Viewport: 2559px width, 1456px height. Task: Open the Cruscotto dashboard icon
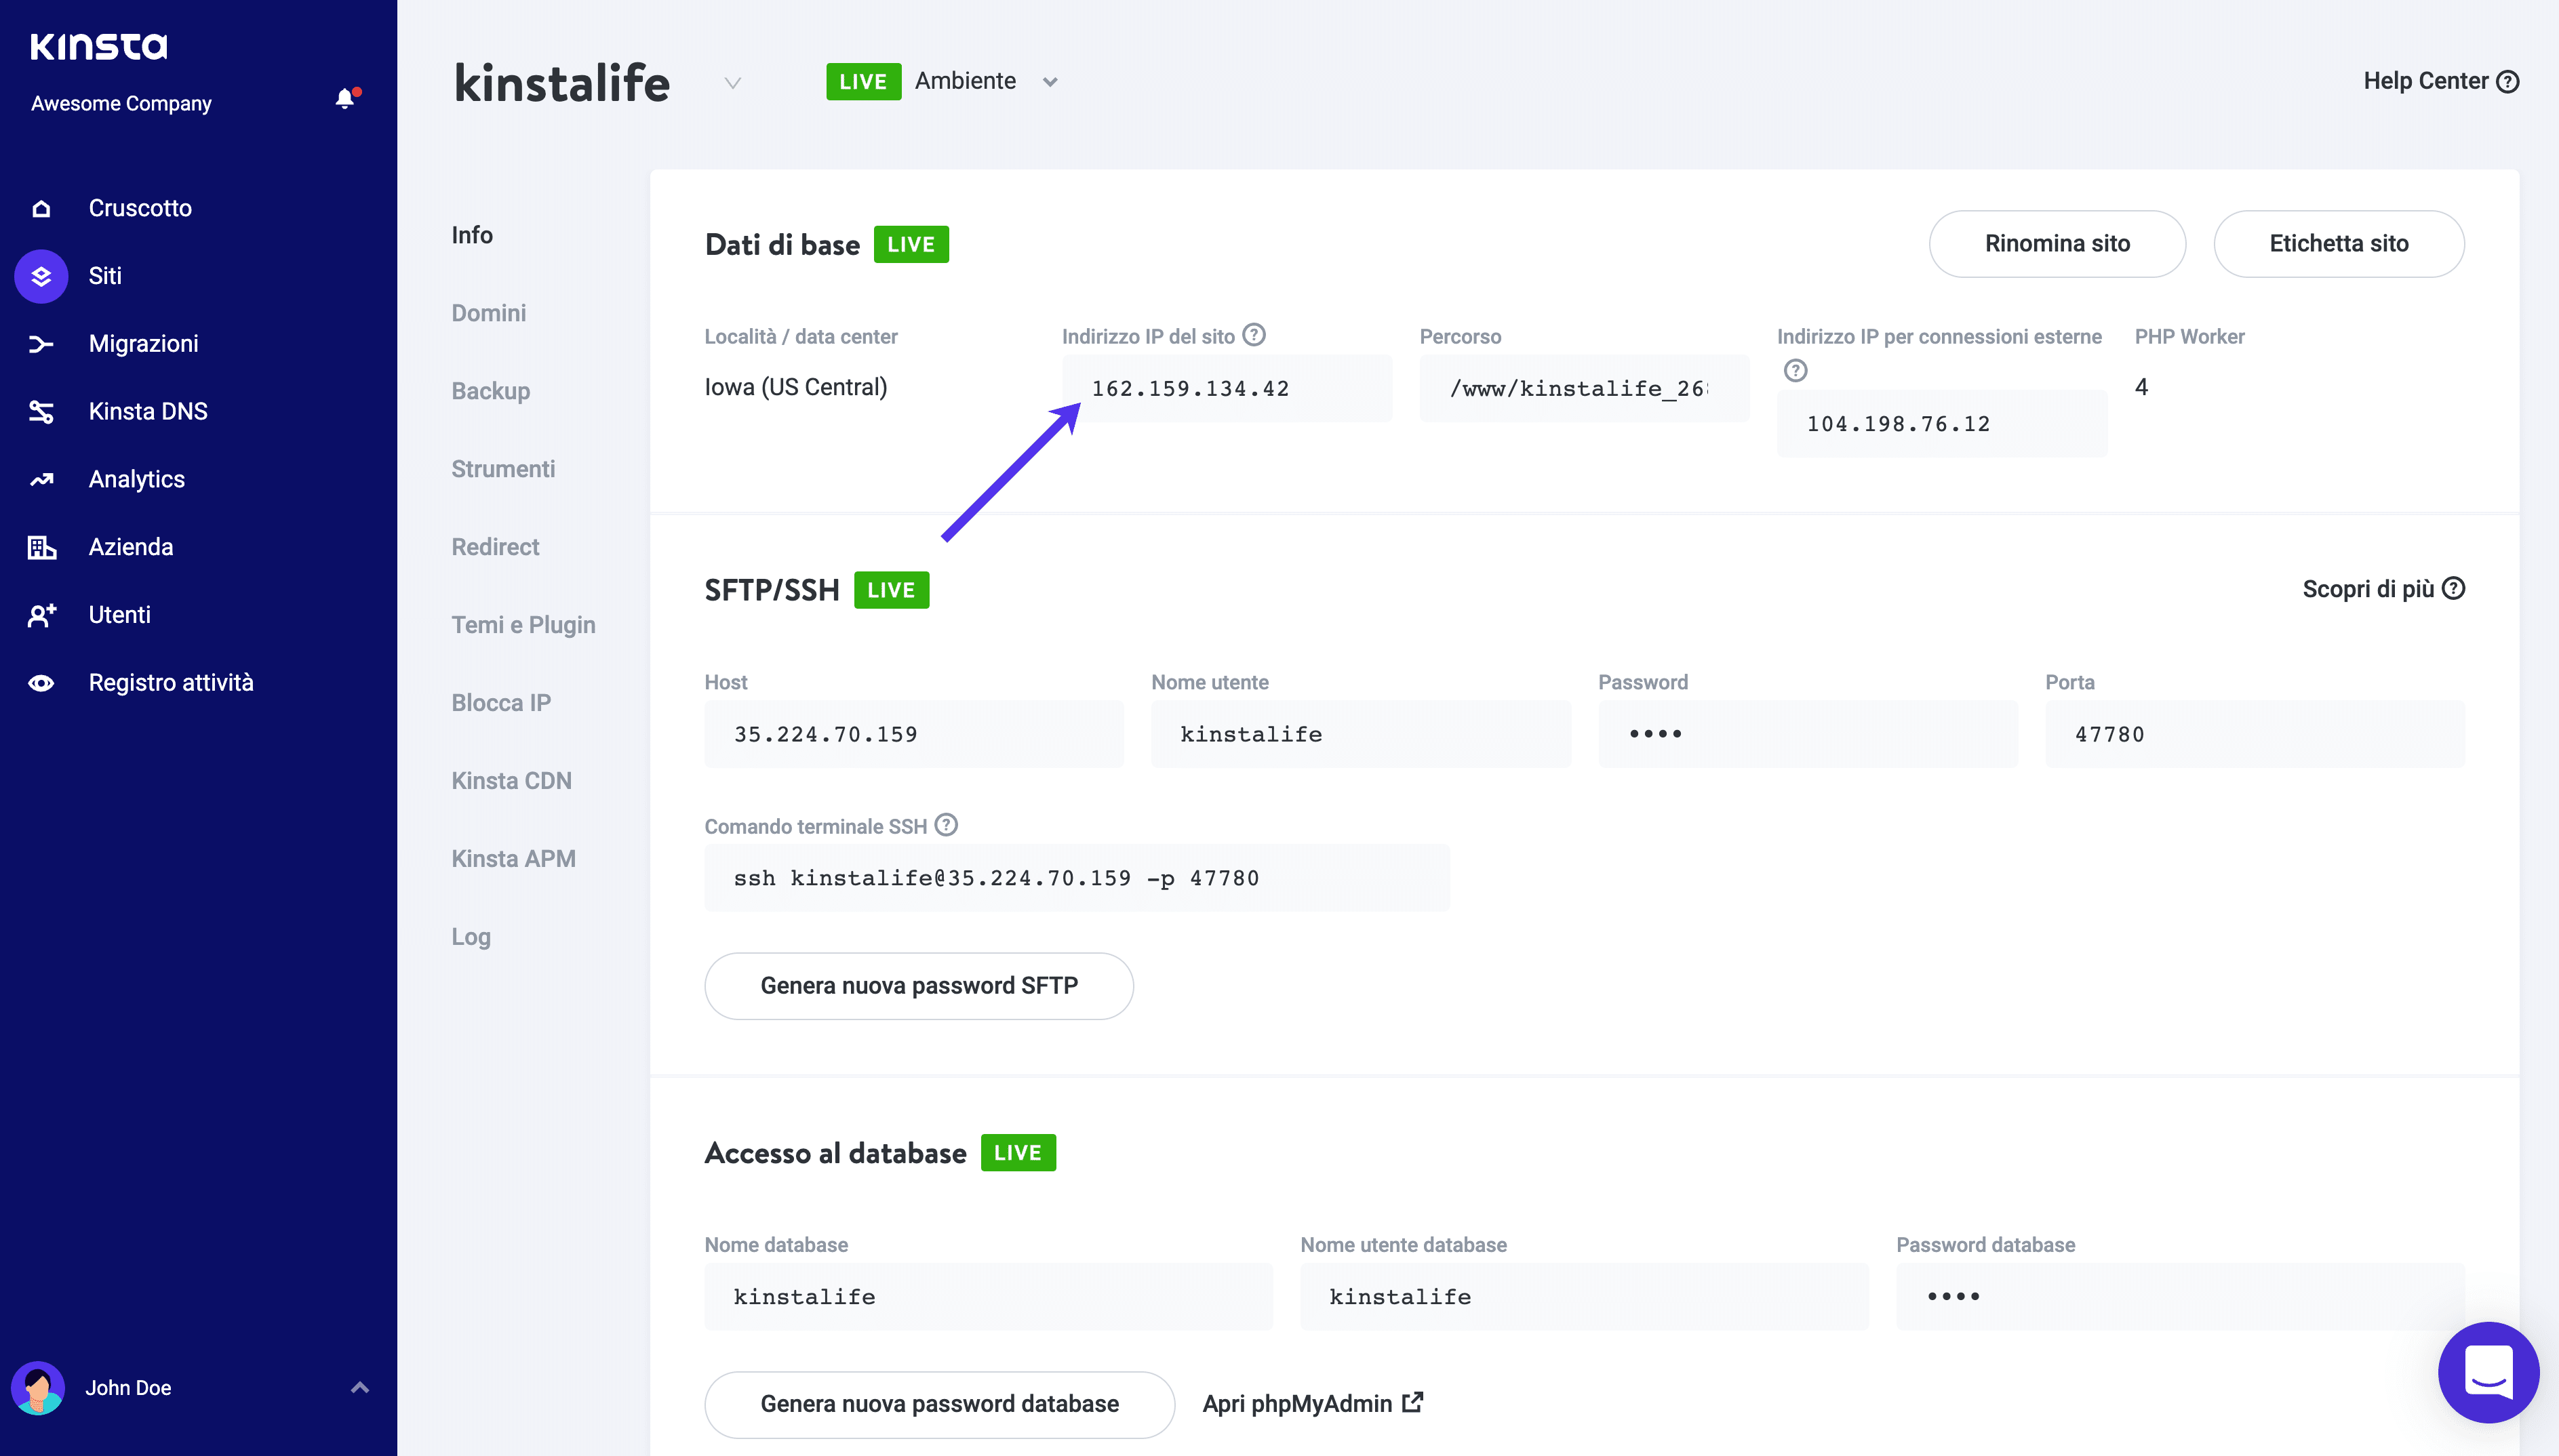pyautogui.click(x=41, y=207)
